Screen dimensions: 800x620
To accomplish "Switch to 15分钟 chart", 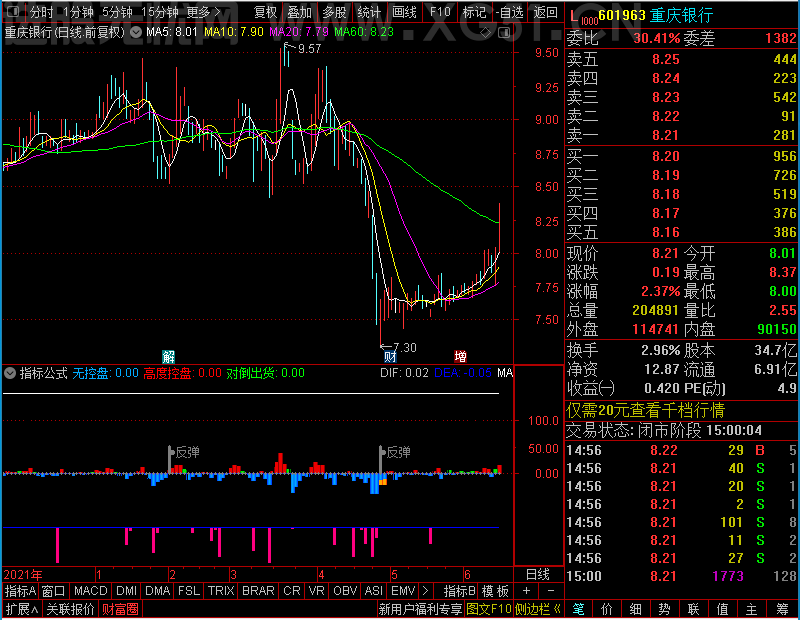I will coord(159,11).
